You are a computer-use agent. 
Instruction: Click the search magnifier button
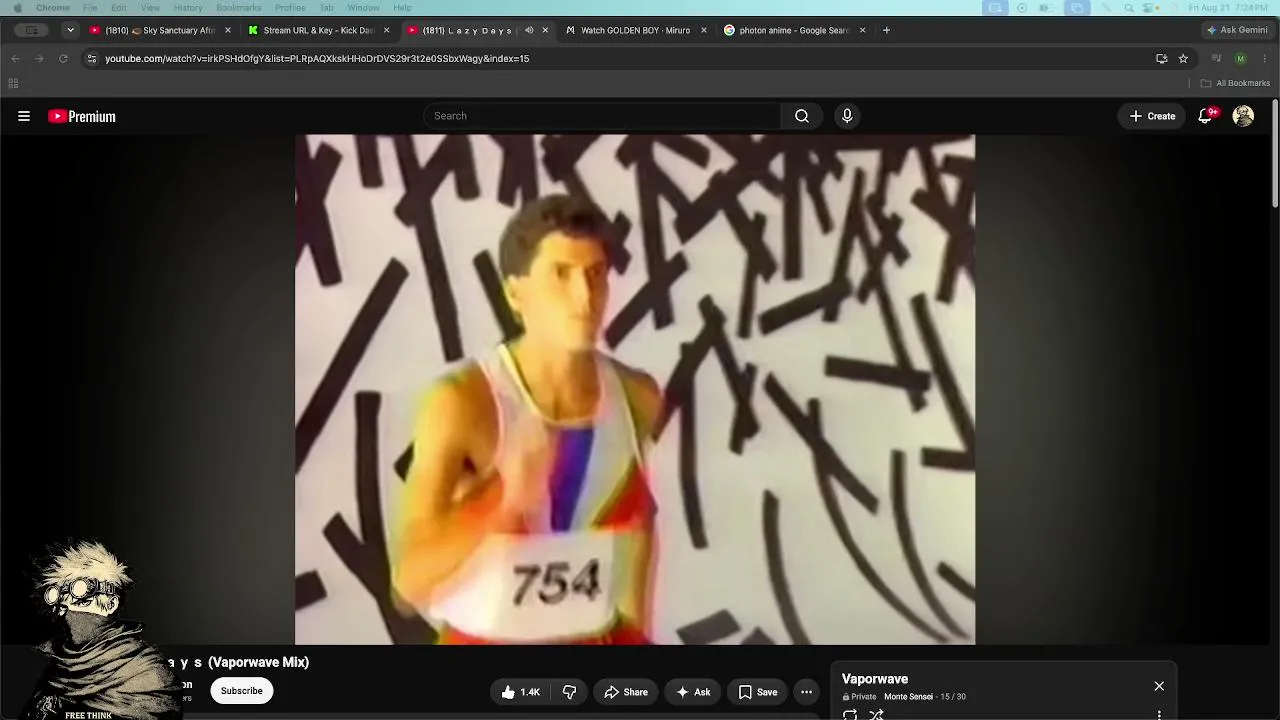[x=802, y=116]
